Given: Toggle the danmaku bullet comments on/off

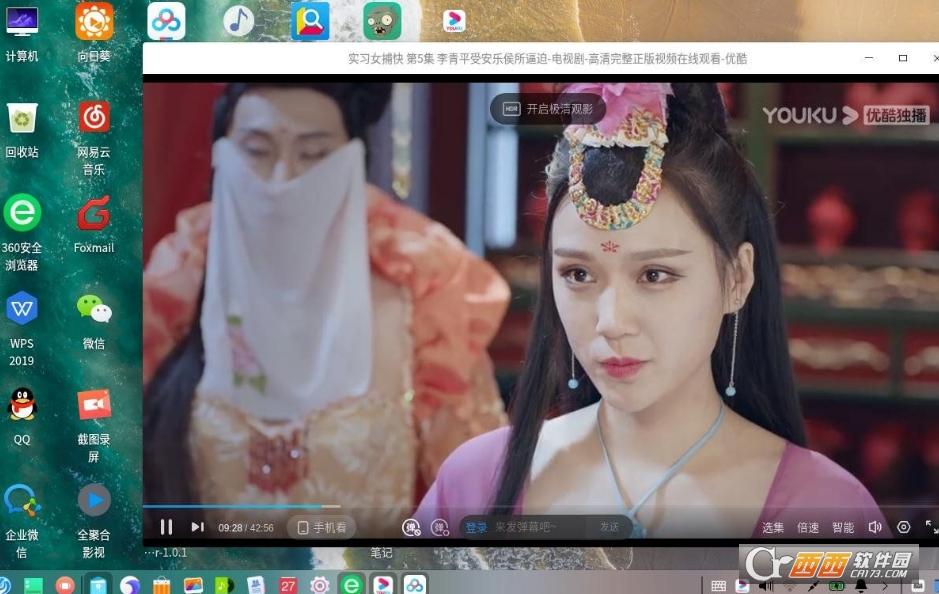Looking at the screenshot, I should pyautogui.click(x=411, y=528).
